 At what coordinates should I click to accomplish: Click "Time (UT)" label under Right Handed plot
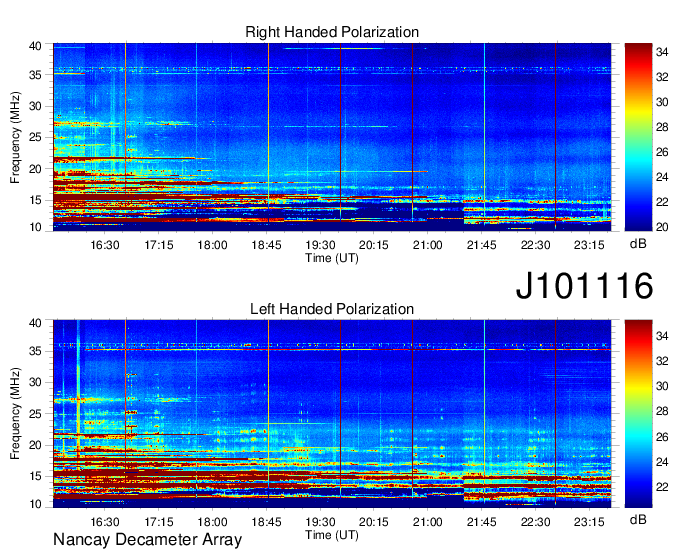pyautogui.click(x=332, y=258)
